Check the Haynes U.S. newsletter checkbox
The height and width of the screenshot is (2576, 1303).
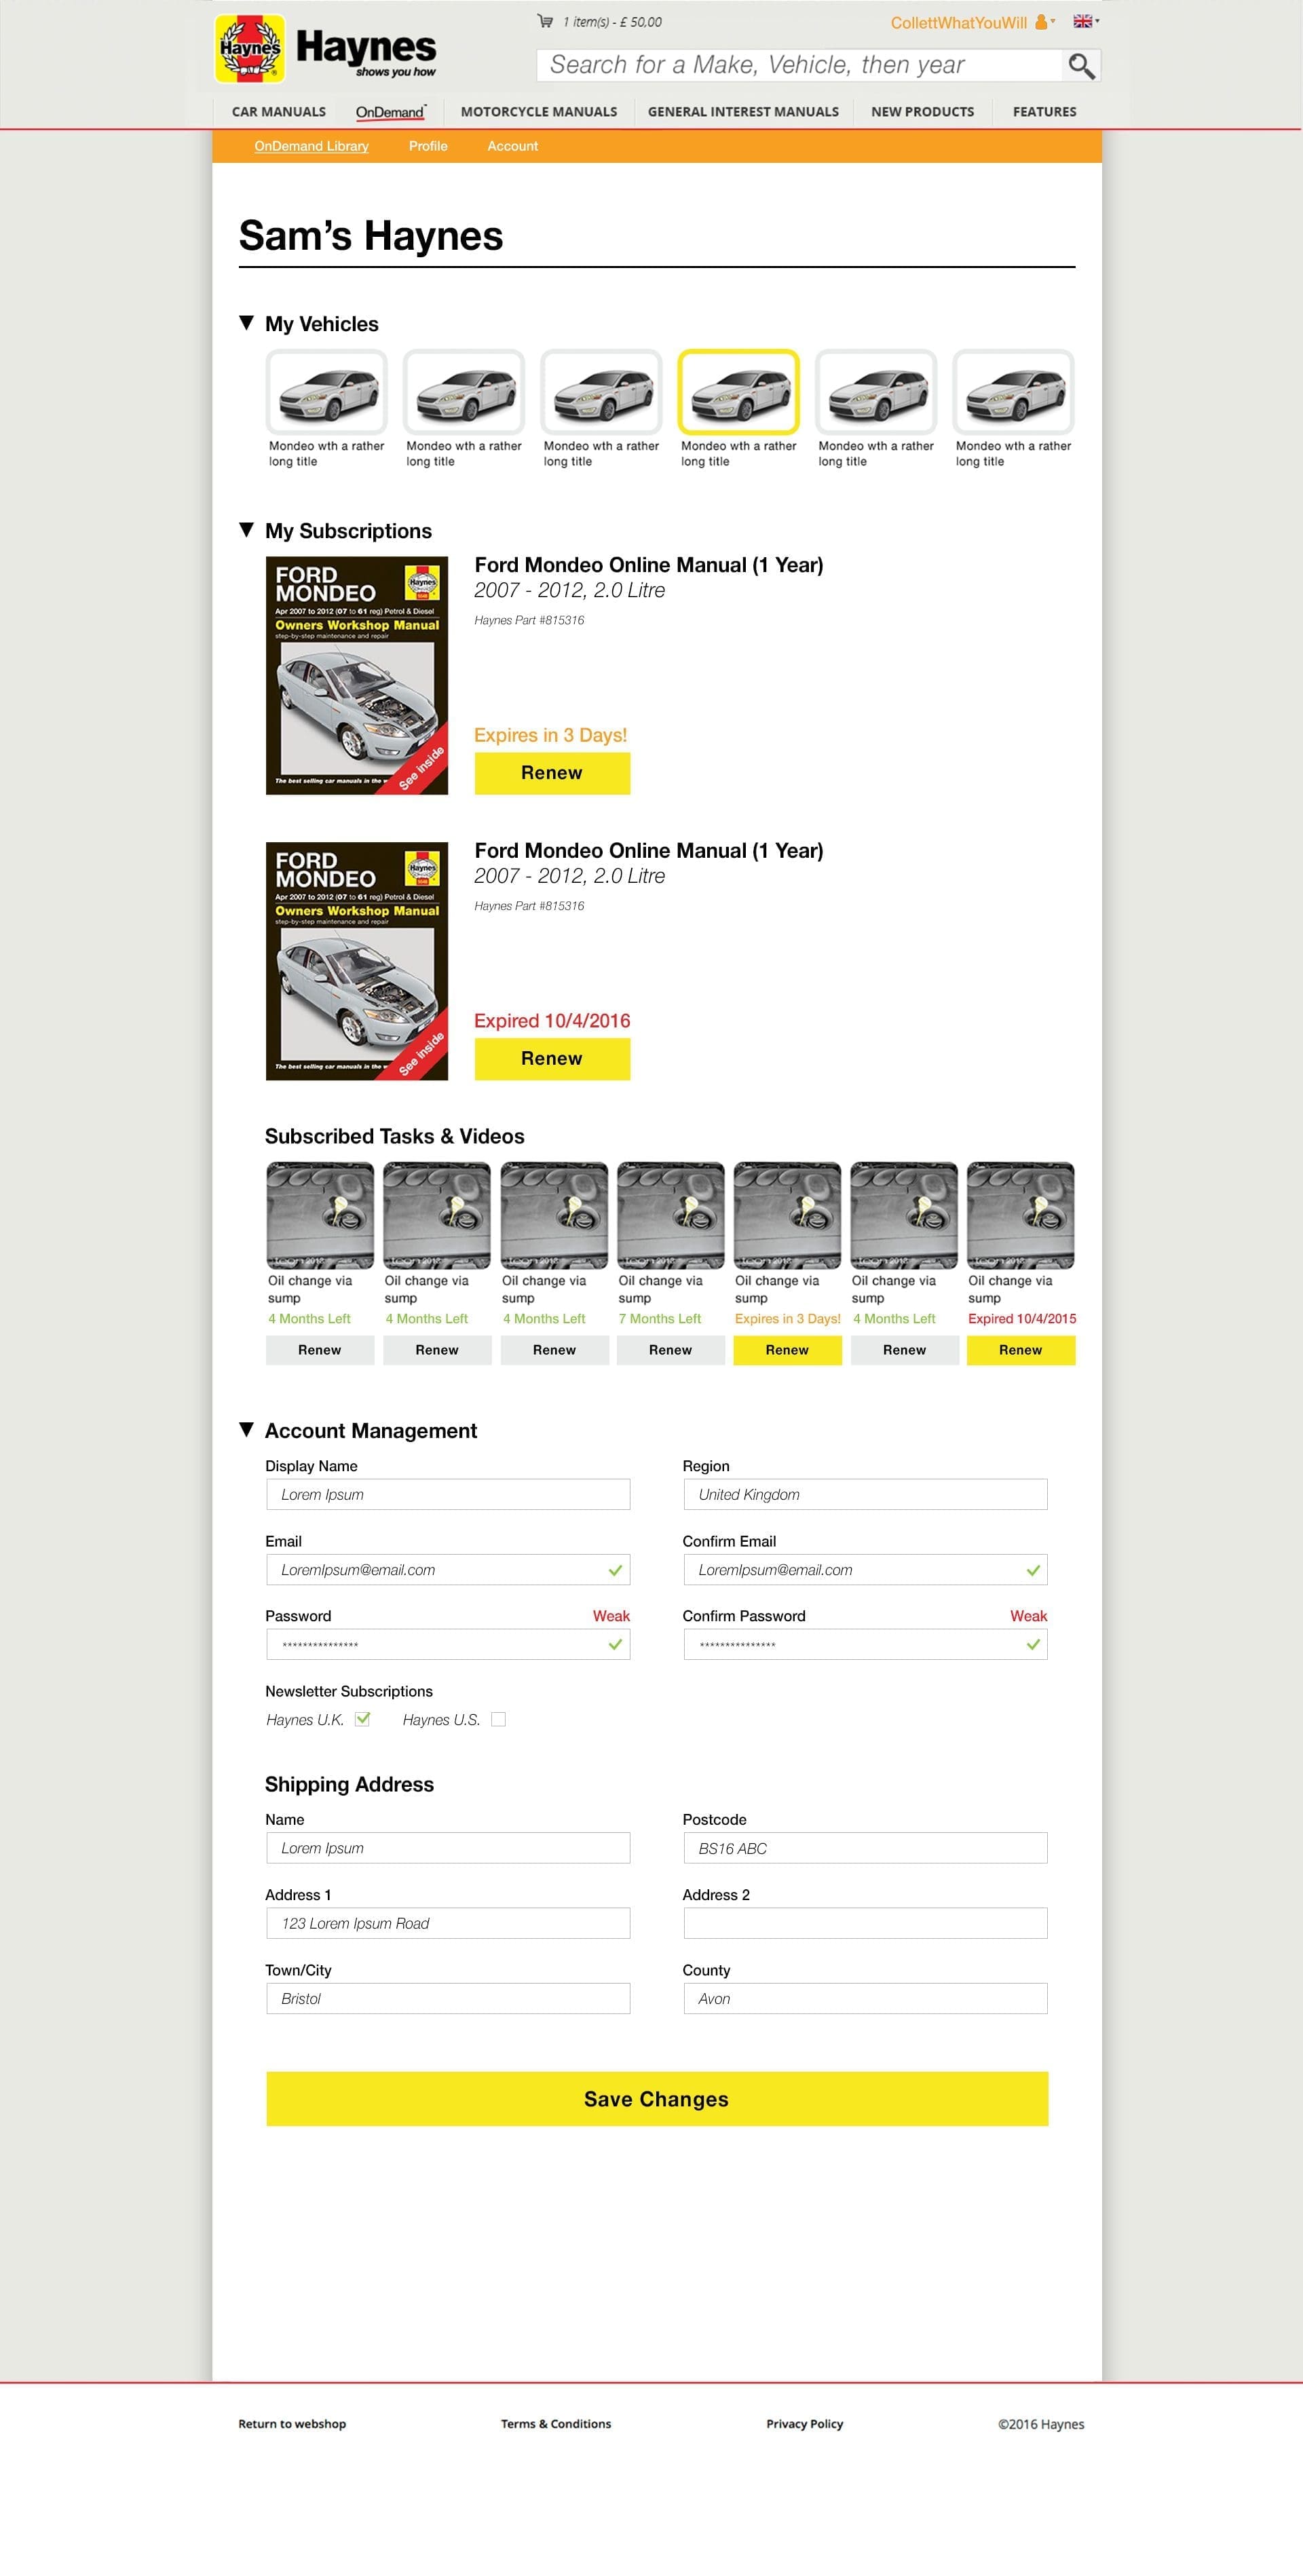point(498,1719)
